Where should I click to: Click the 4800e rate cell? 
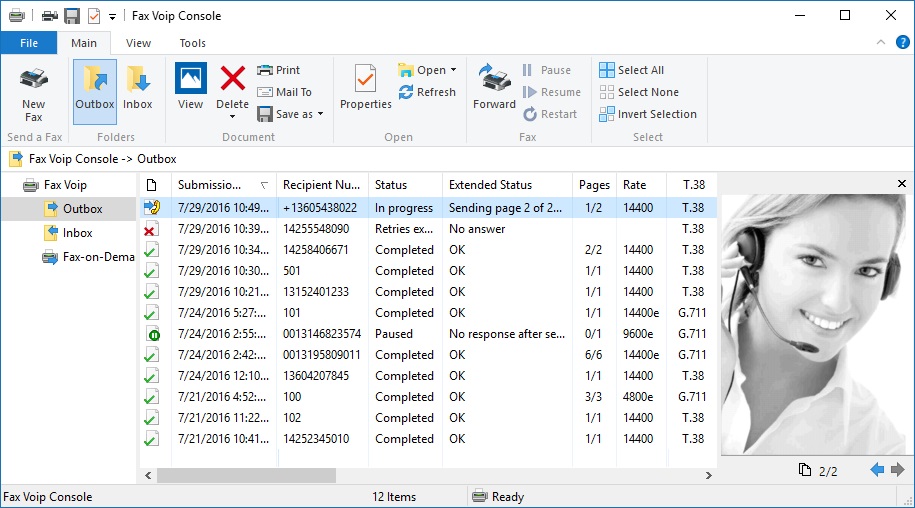point(637,397)
